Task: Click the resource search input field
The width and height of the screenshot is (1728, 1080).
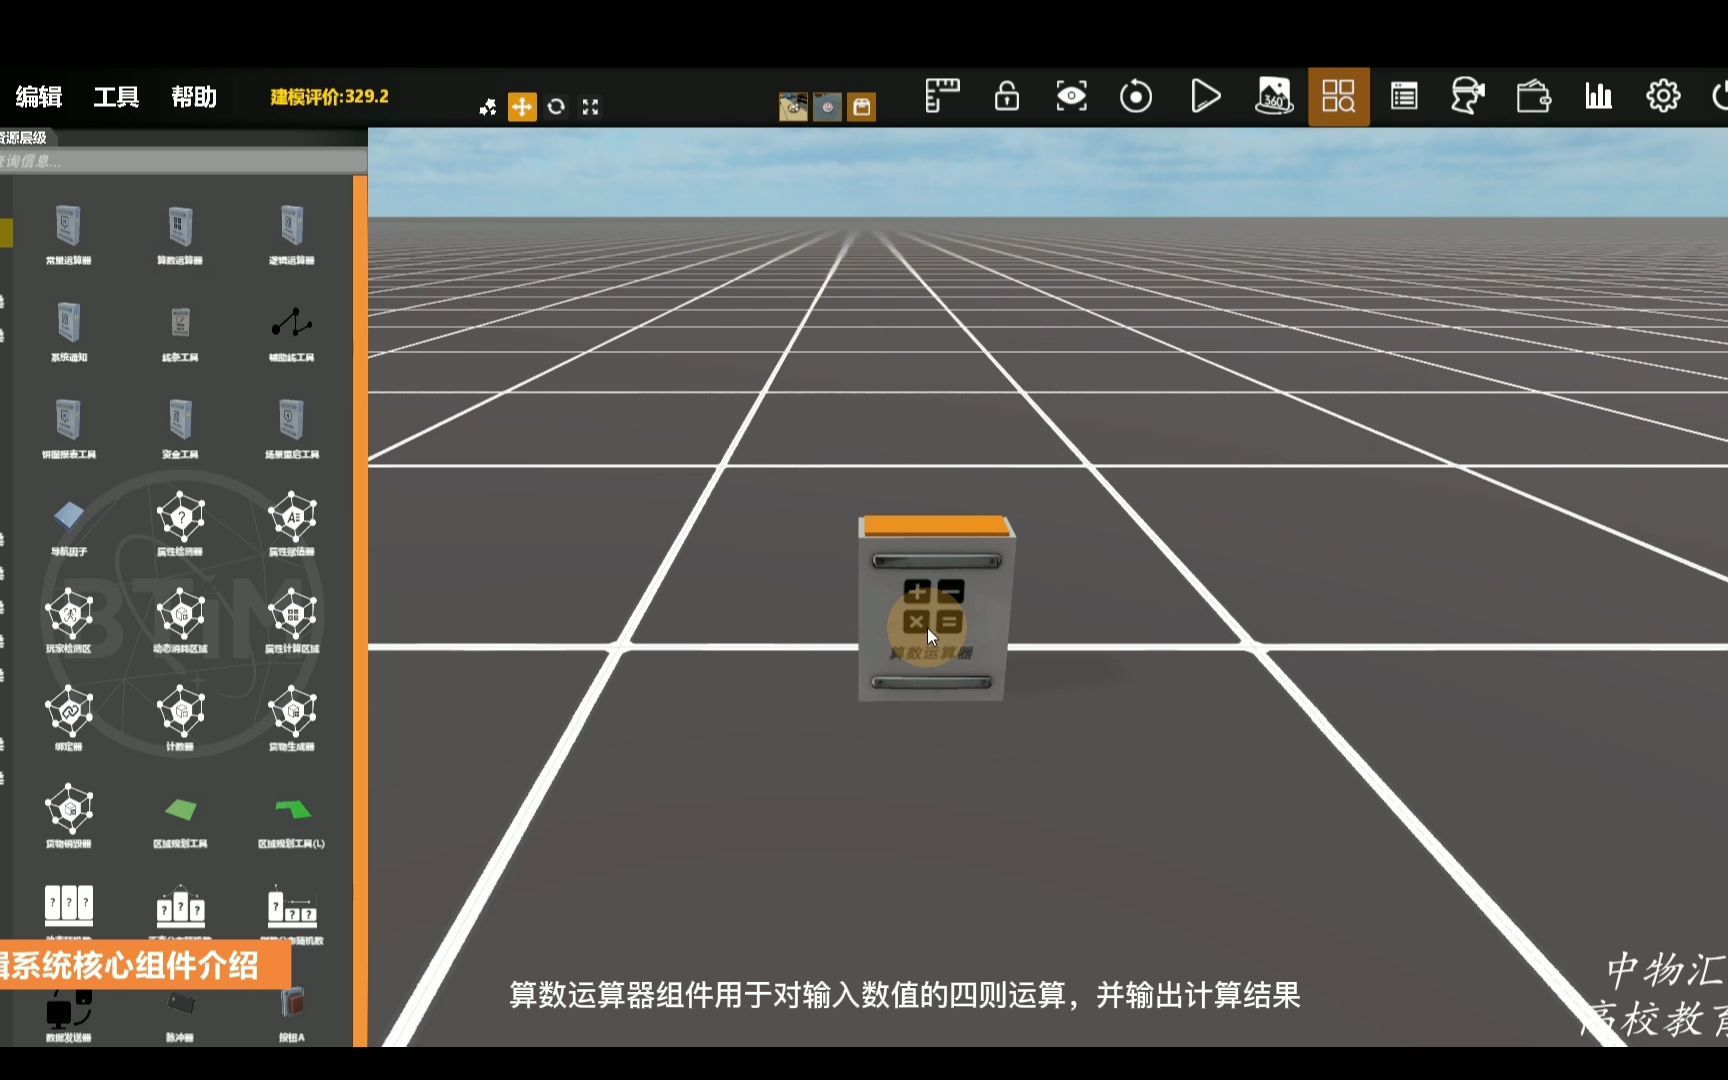Action: [183, 161]
